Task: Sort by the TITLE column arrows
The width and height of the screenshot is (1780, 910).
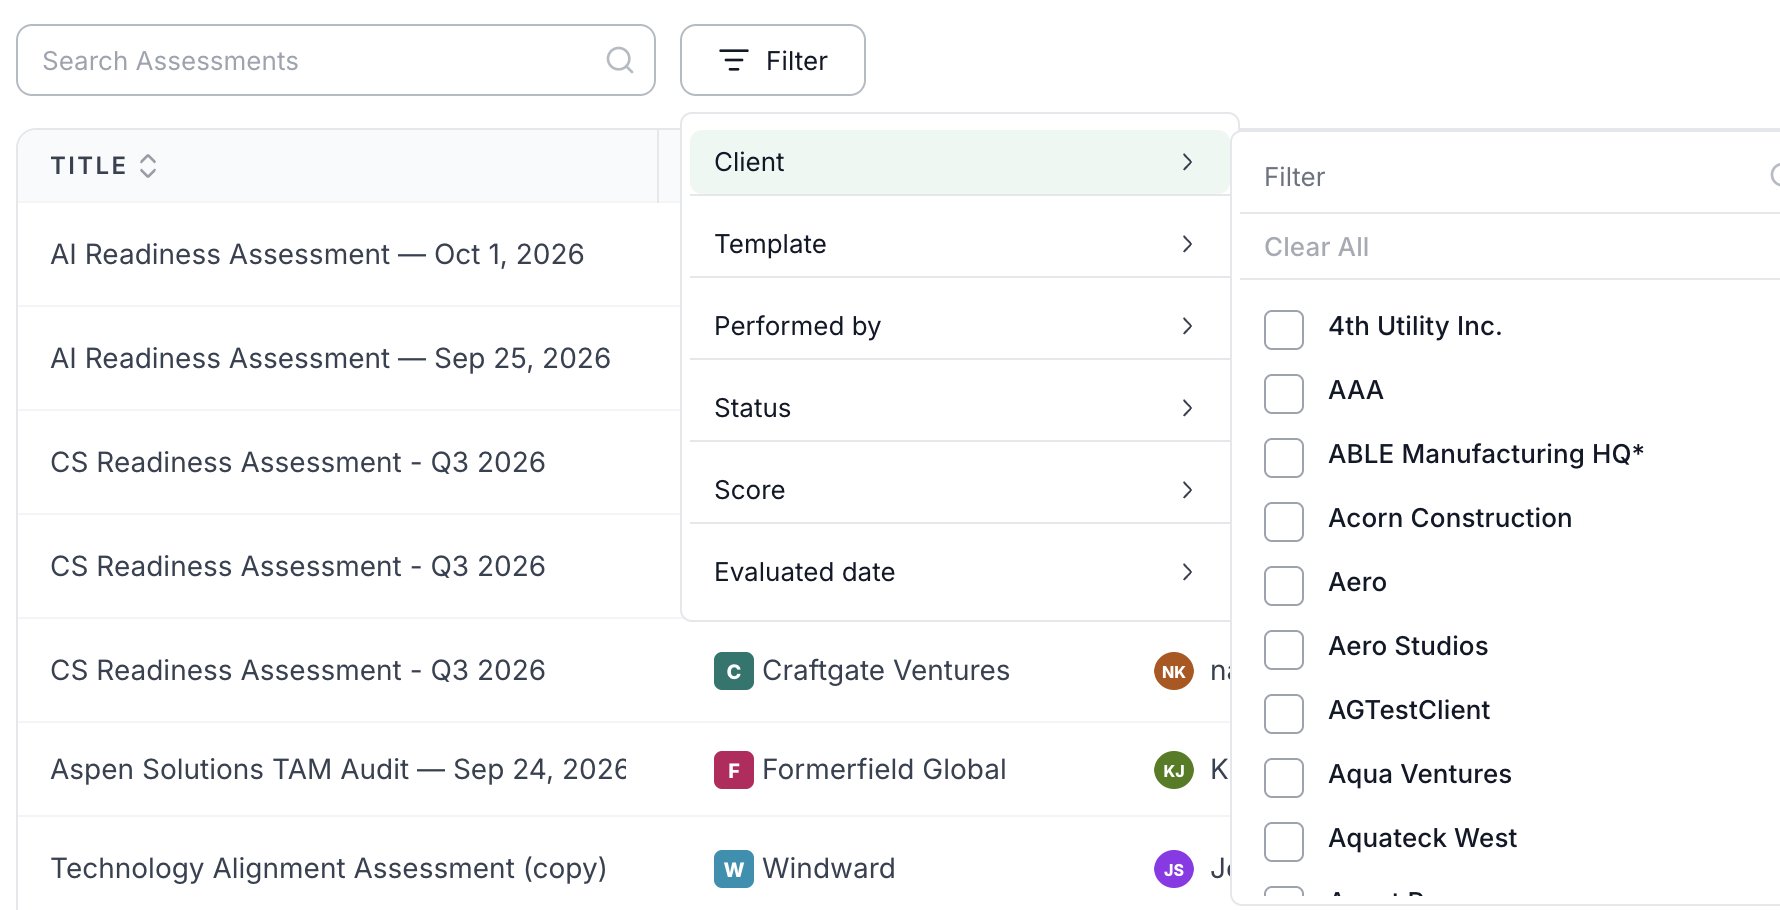Action: point(148,166)
